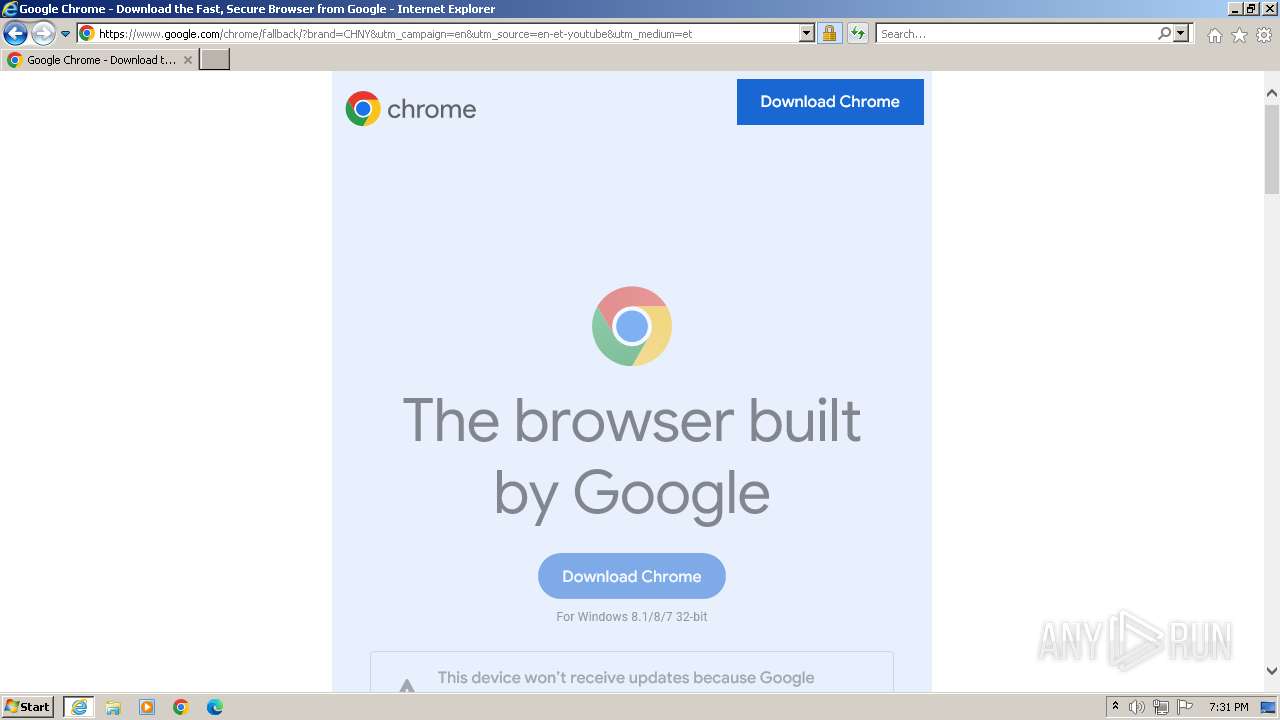
Task: Open Favorites with the star icon
Action: [x=1239, y=35]
